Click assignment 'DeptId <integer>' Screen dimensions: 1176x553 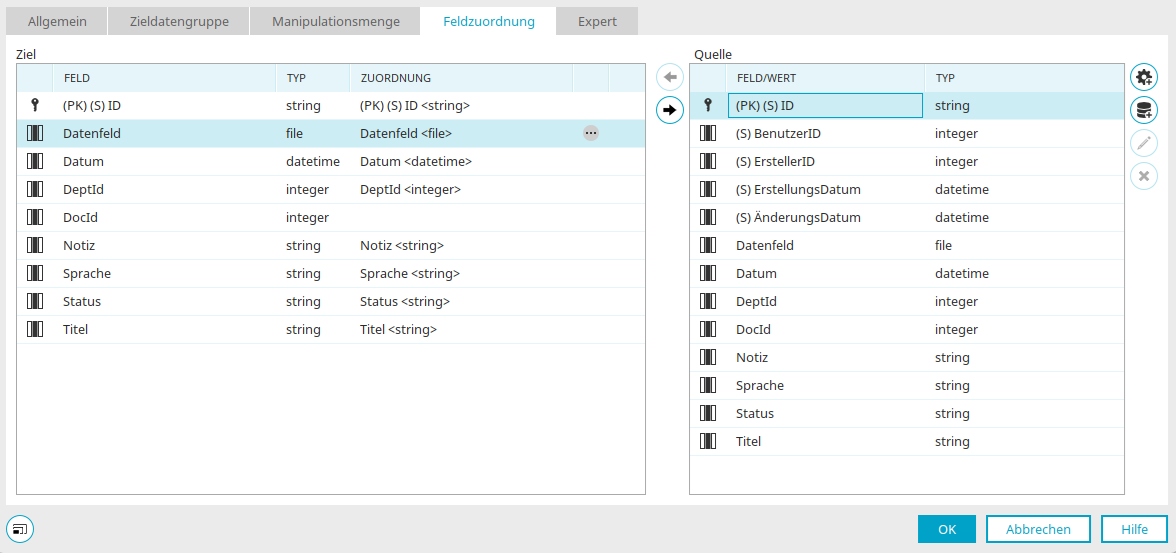point(411,190)
